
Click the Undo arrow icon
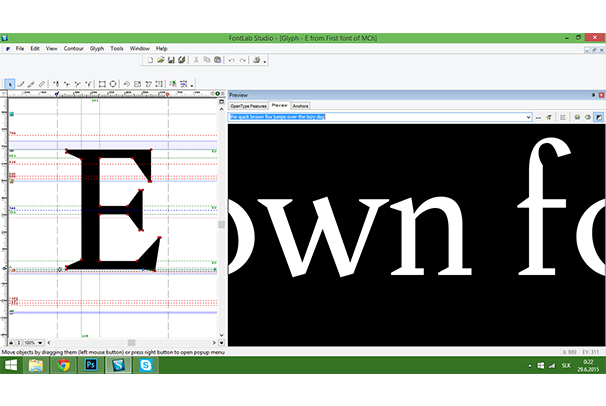(x=230, y=60)
